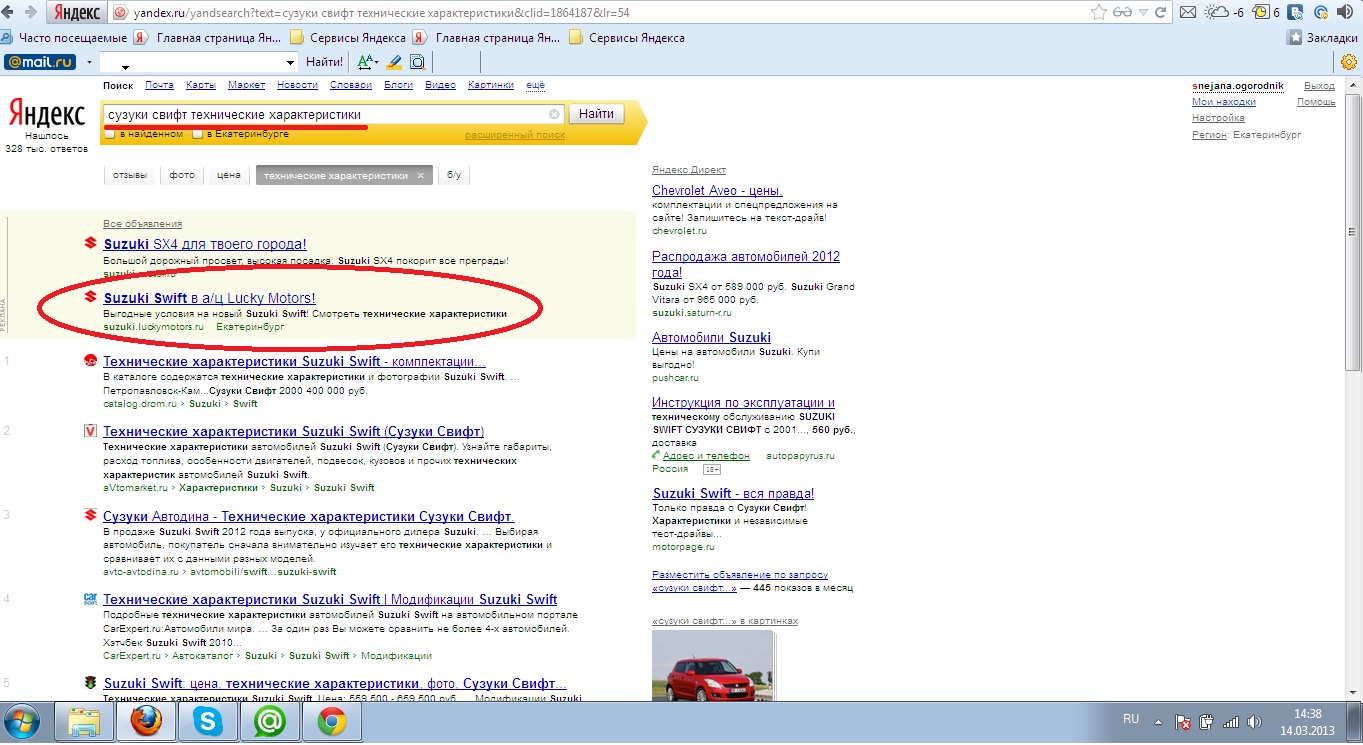Click the @mail.ru logo button
1363x745 pixels.
click(x=40, y=62)
